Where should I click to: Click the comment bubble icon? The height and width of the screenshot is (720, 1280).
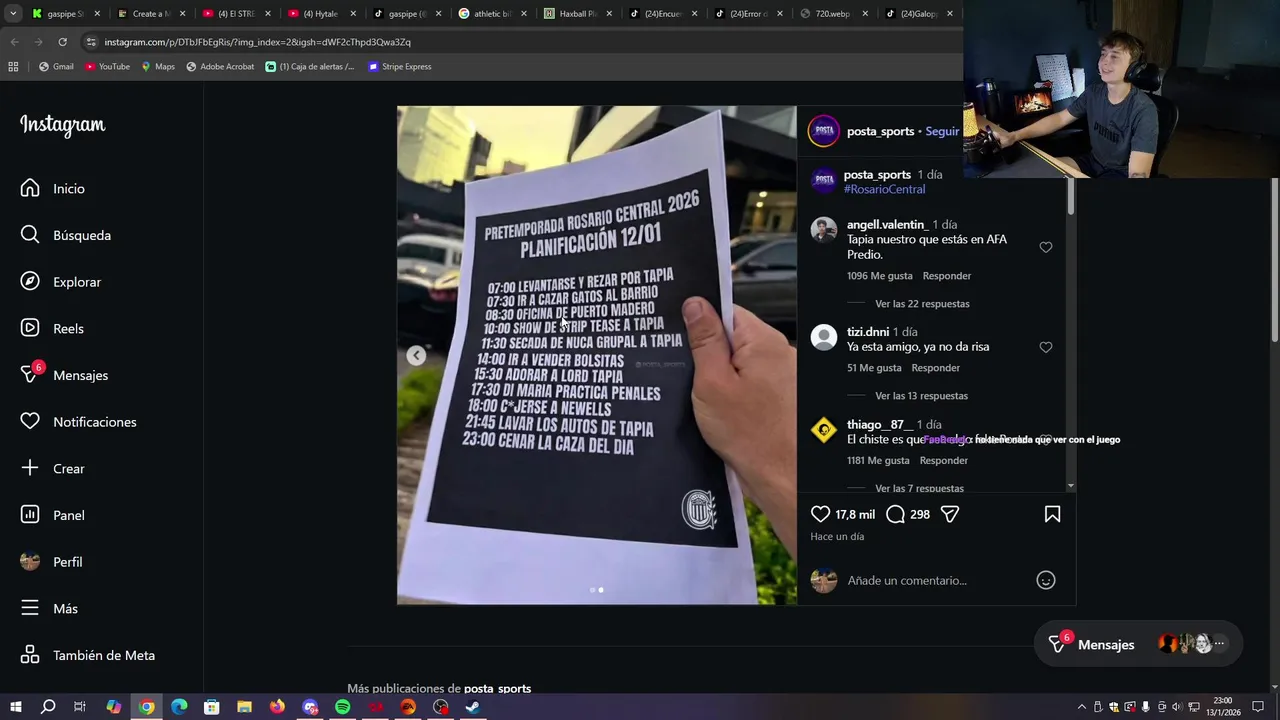[x=895, y=514]
